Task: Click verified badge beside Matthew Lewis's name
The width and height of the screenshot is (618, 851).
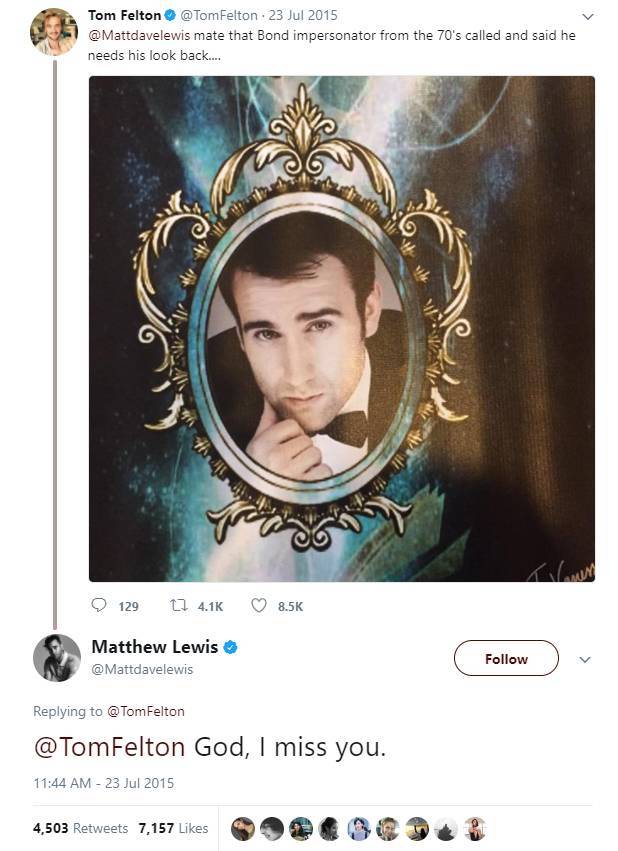Action: pyautogui.click(x=230, y=647)
